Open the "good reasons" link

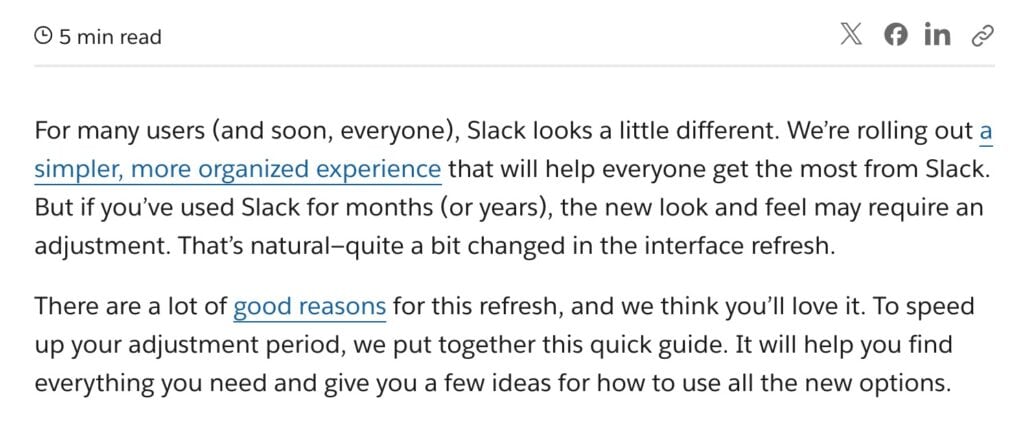pyautogui.click(x=310, y=306)
